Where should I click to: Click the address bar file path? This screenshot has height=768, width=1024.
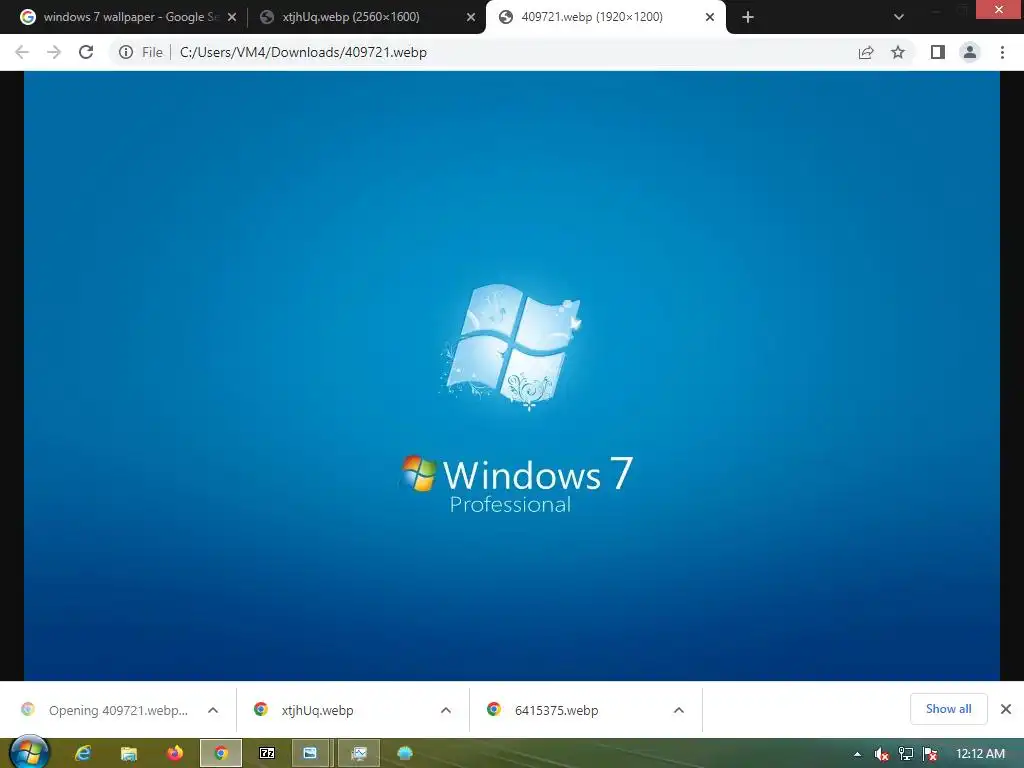pyautogui.click(x=303, y=52)
